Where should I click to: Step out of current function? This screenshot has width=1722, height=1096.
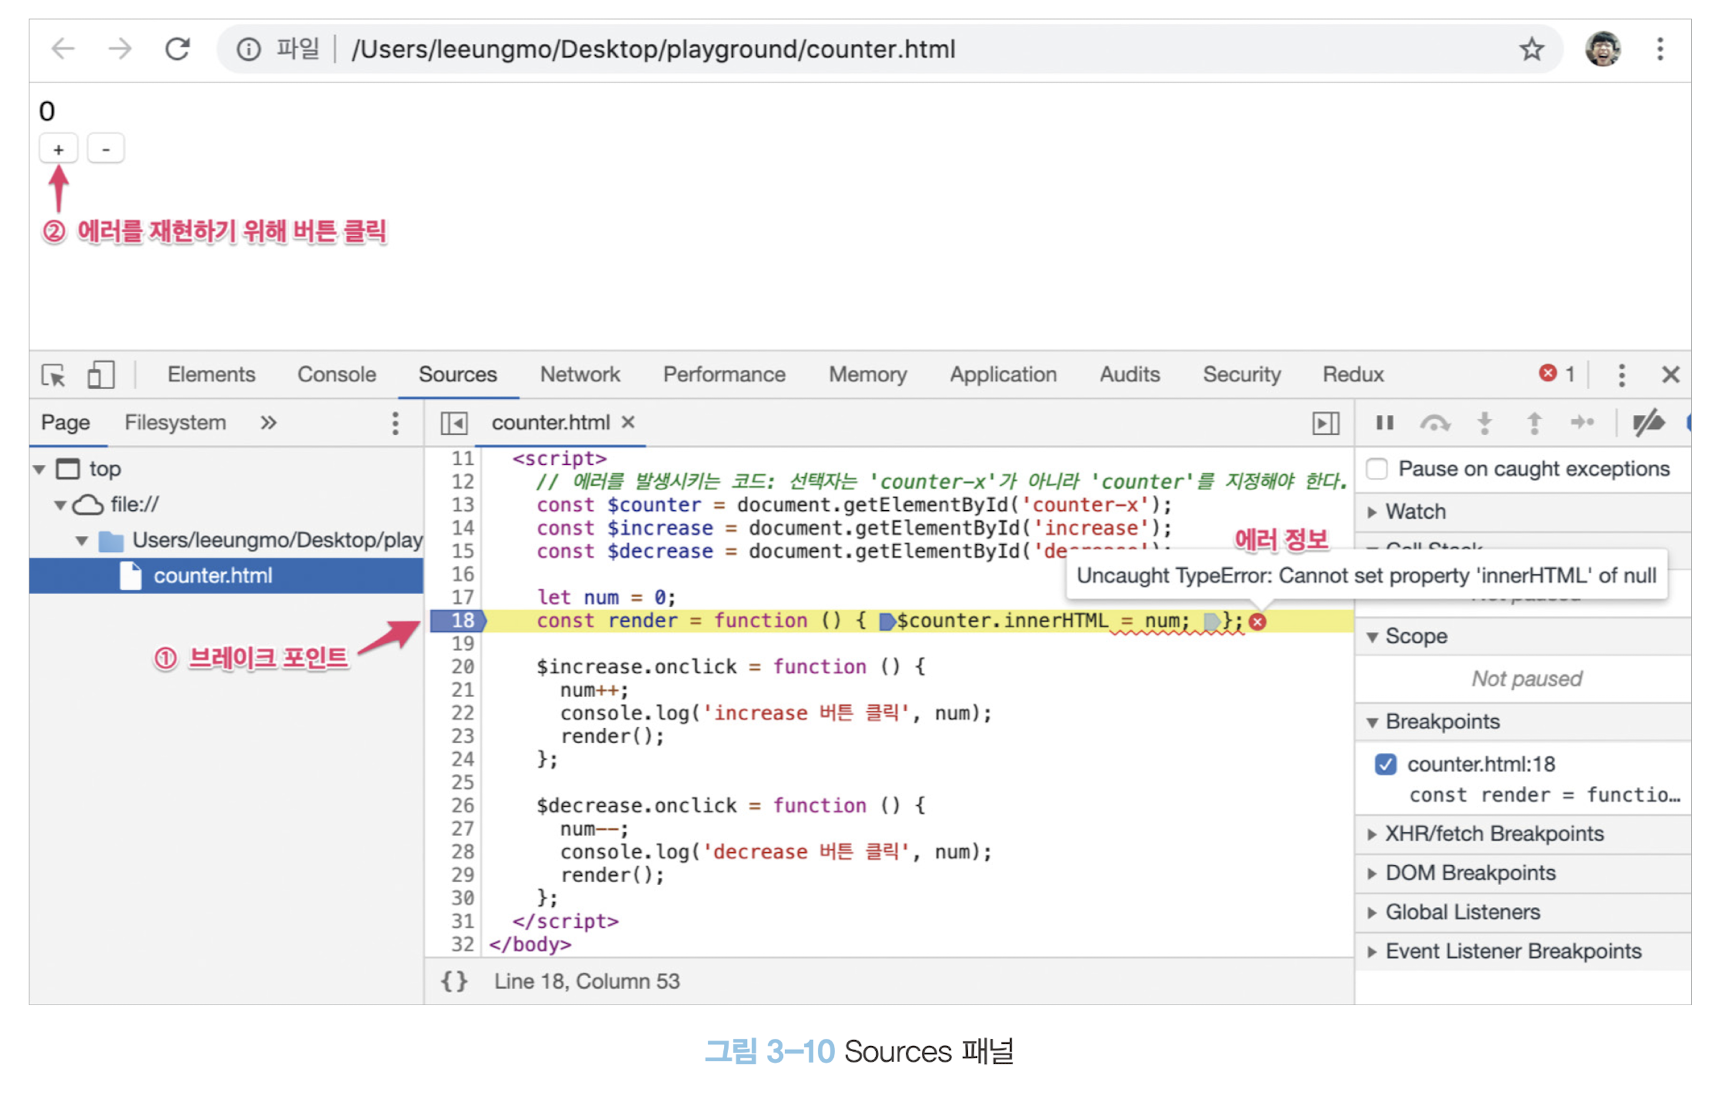point(1534,423)
